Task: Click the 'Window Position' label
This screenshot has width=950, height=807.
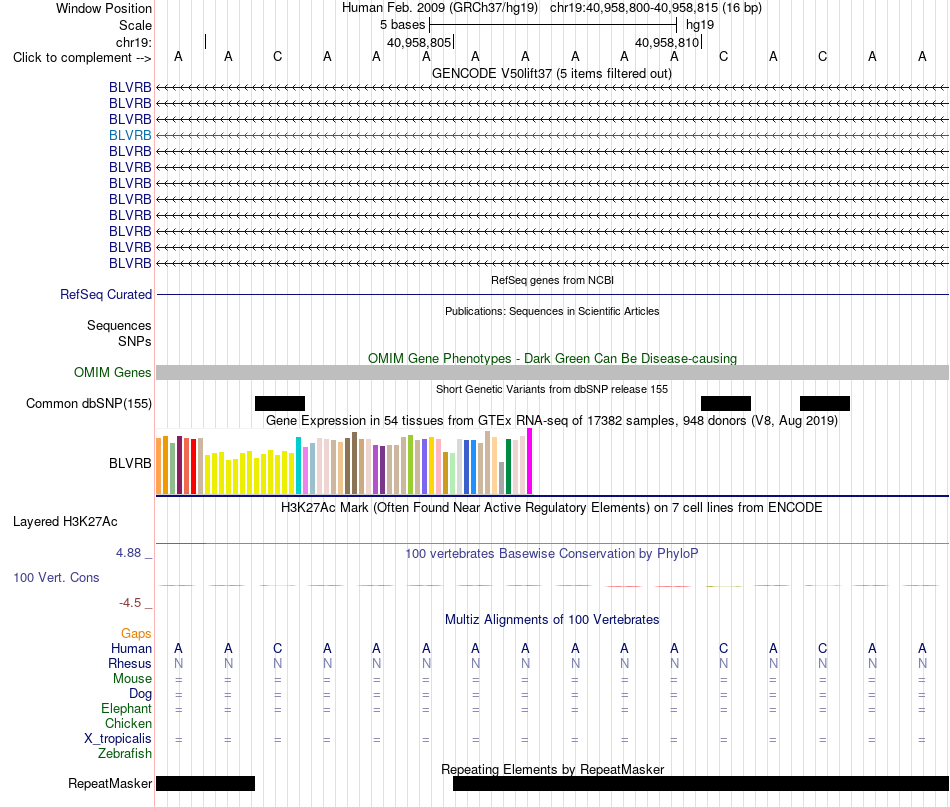Action: click(104, 8)
